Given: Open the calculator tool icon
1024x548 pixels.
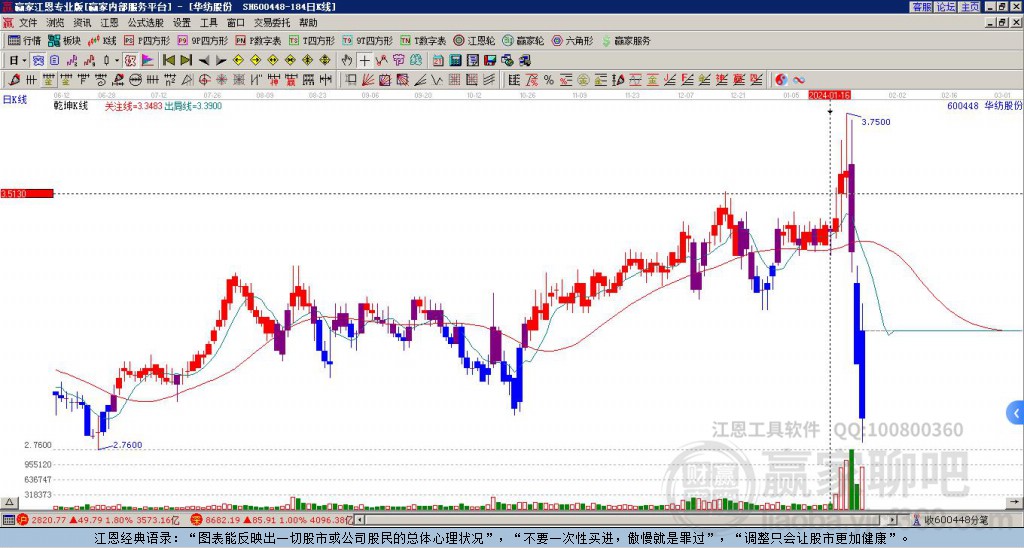Looking at the screenshot, I should (455, 60).
